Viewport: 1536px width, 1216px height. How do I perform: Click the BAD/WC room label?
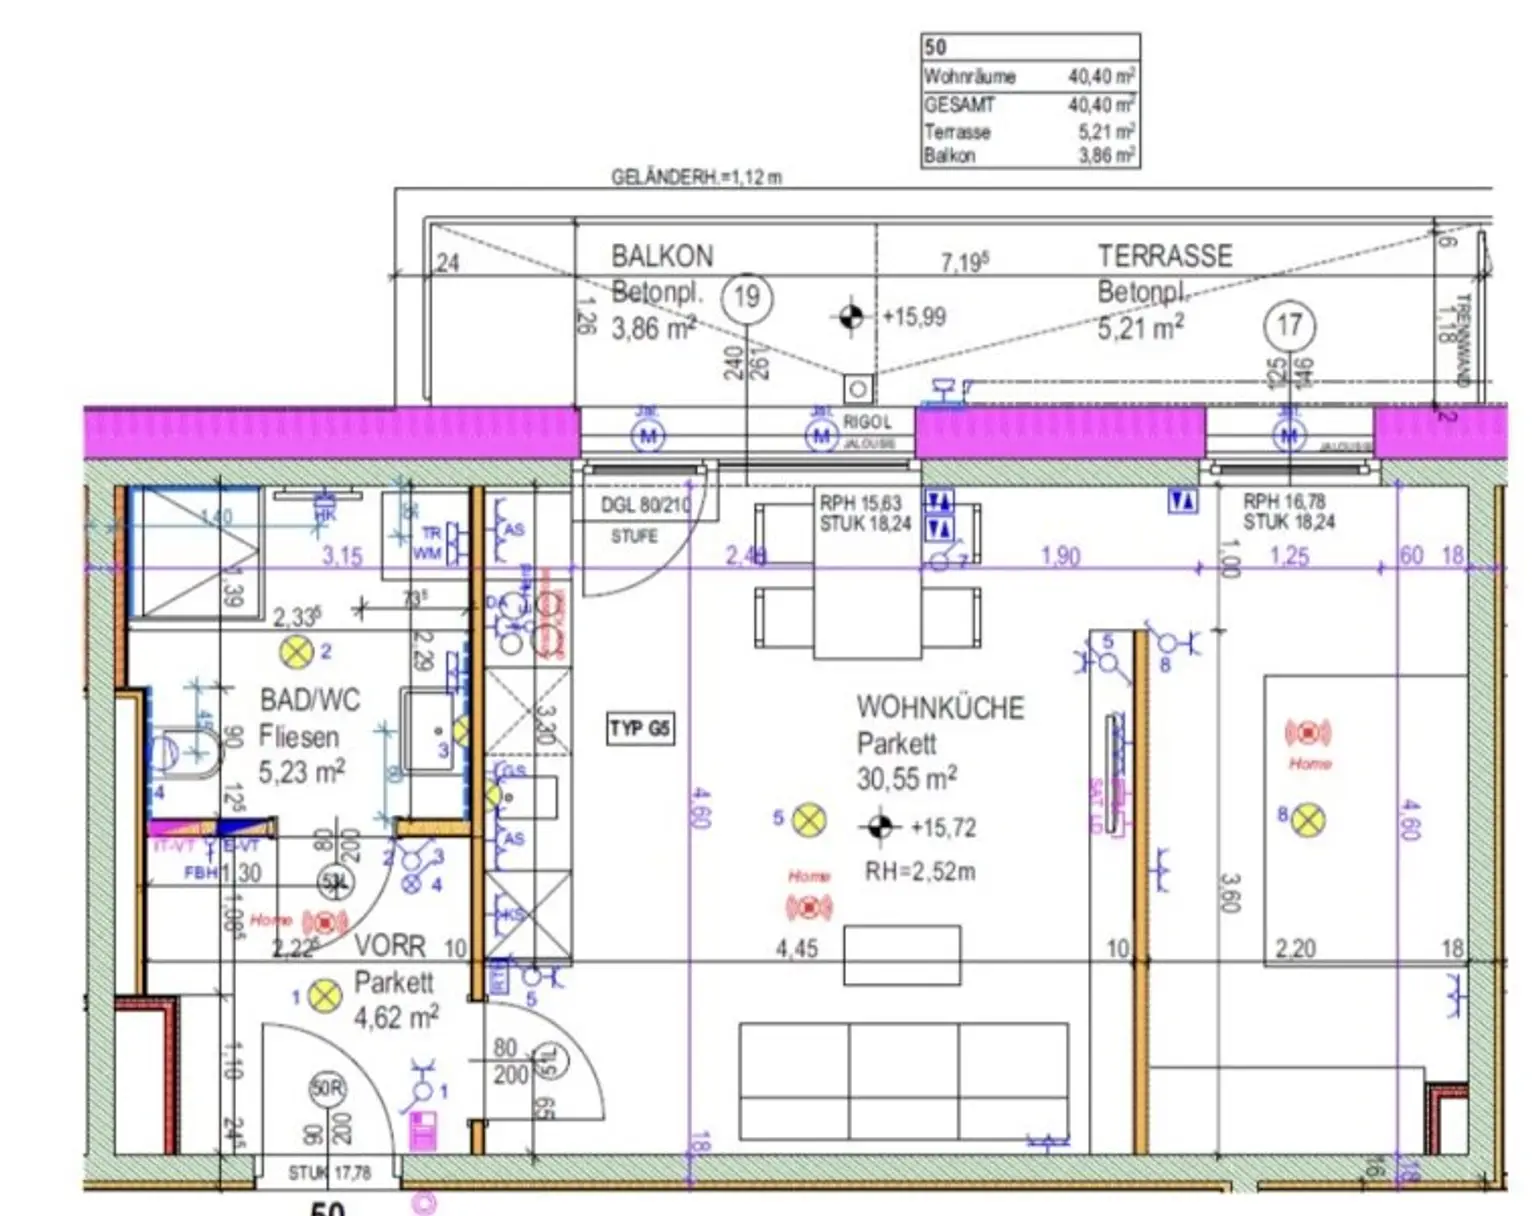pyautogui.click(x=309, y=699)
